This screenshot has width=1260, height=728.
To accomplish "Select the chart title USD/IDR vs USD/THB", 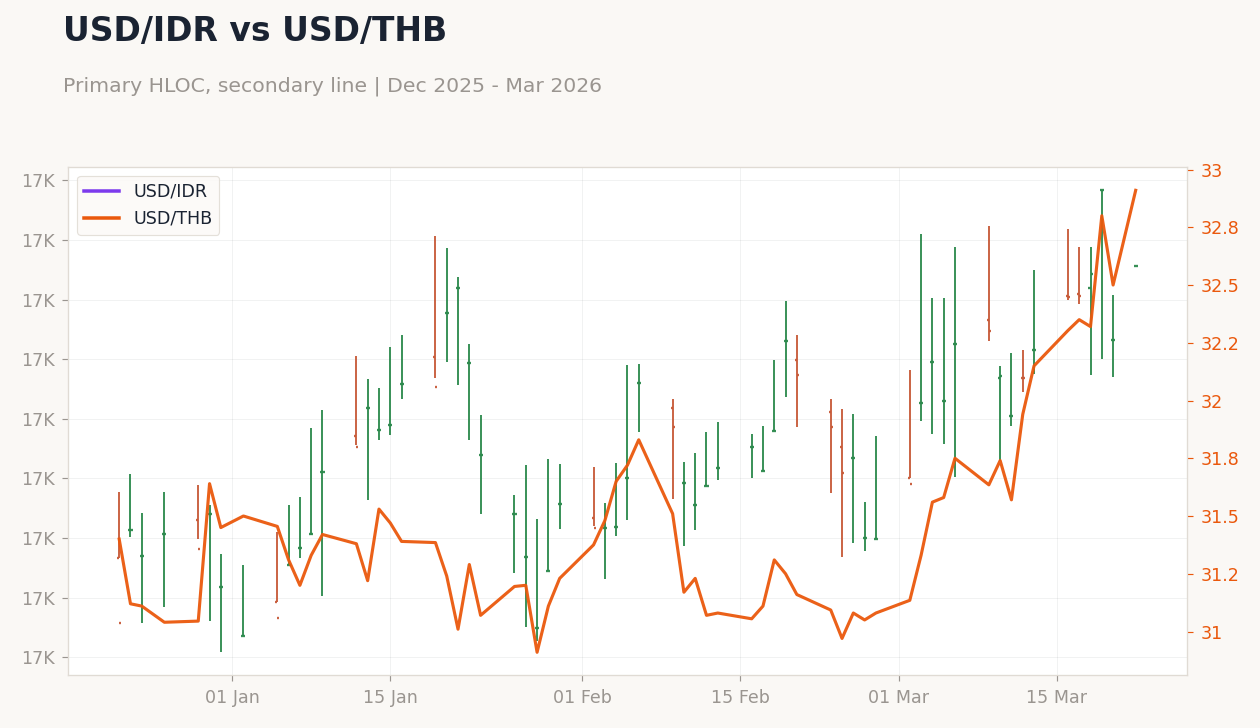I will point(255,31).
